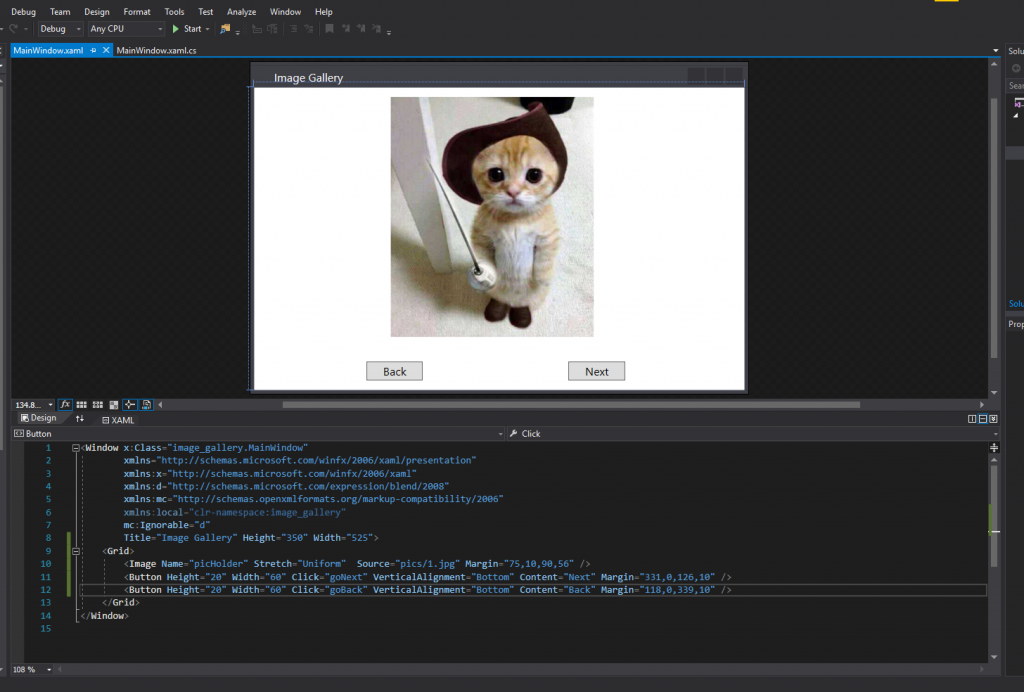
Task: Click the step-into style debug toolbar icon
Action: click(293, 29)
